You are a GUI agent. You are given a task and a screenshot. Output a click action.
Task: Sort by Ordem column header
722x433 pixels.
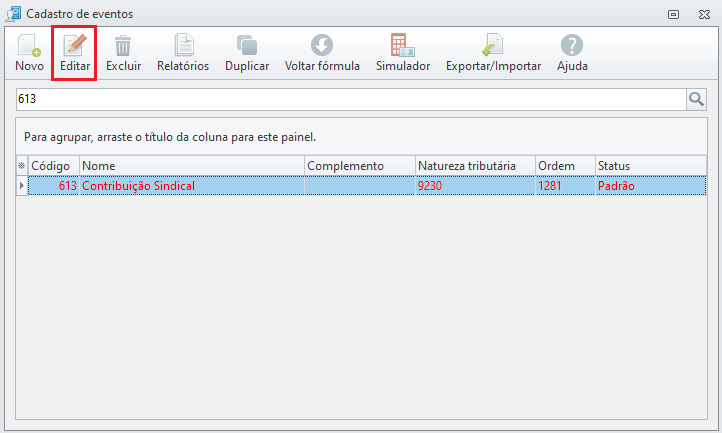point(565,166)
